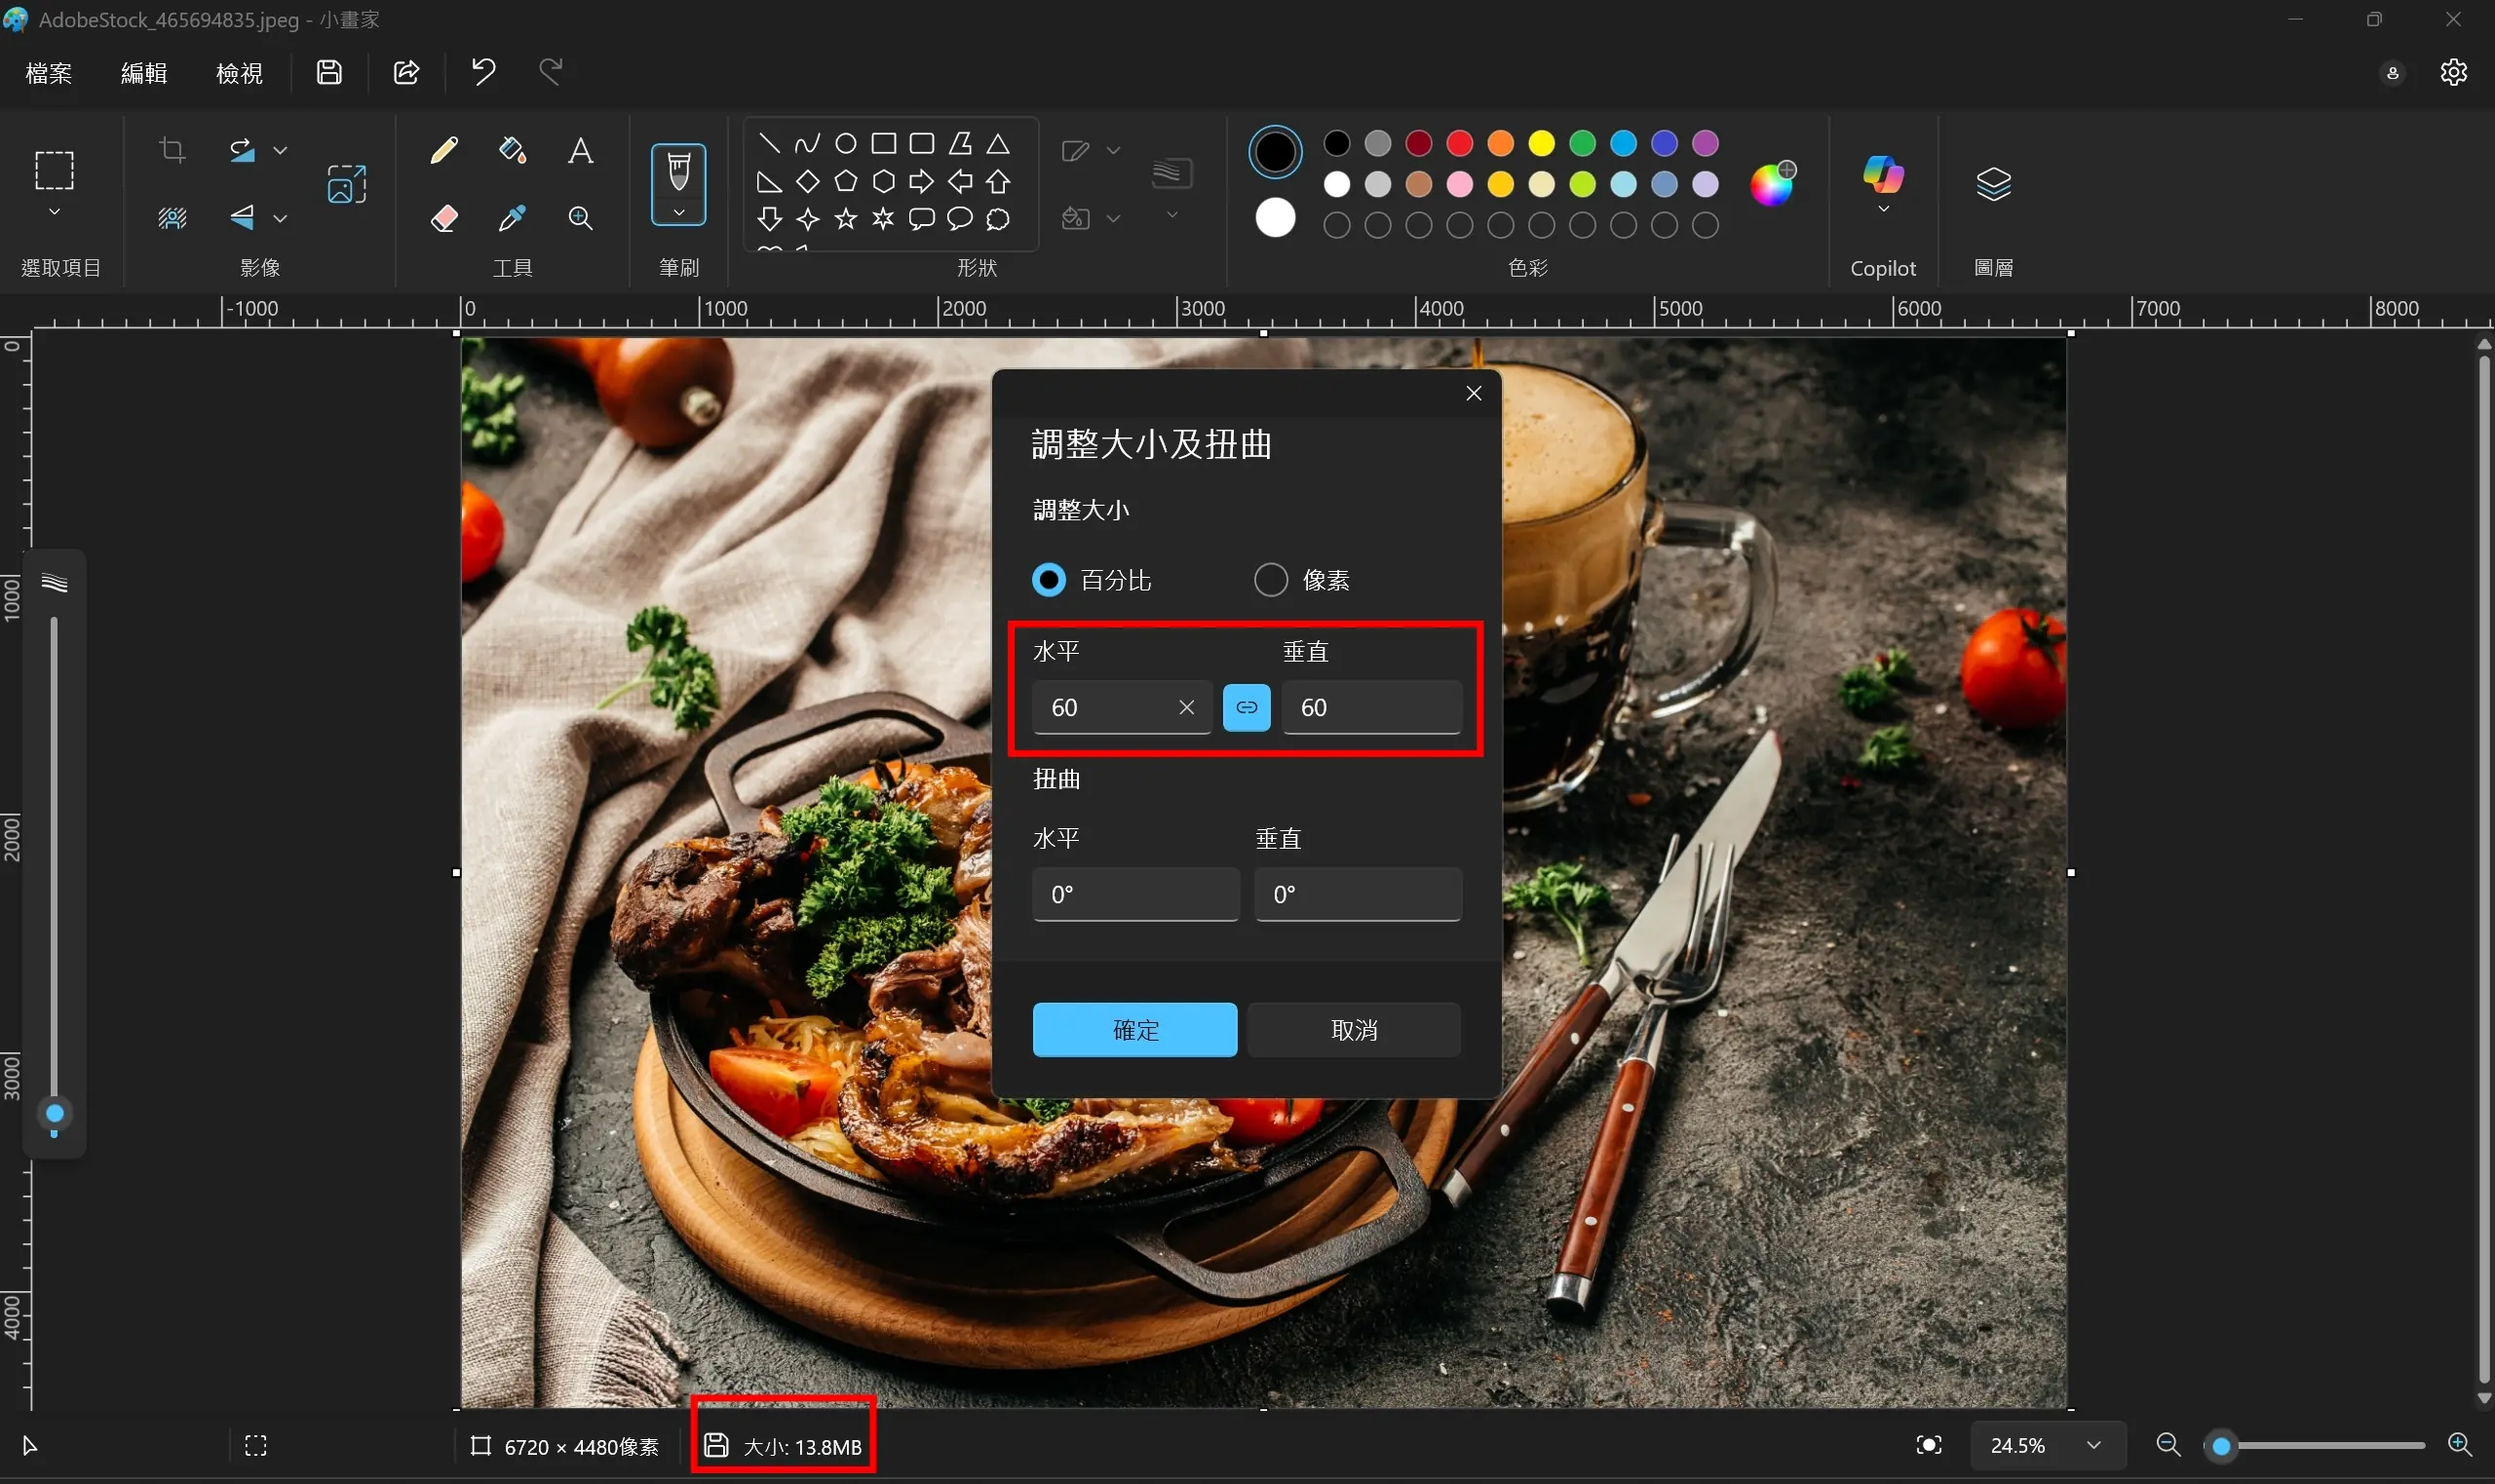
Task: Confirm resize with 確定 button
Action: pos(1134,1029)
